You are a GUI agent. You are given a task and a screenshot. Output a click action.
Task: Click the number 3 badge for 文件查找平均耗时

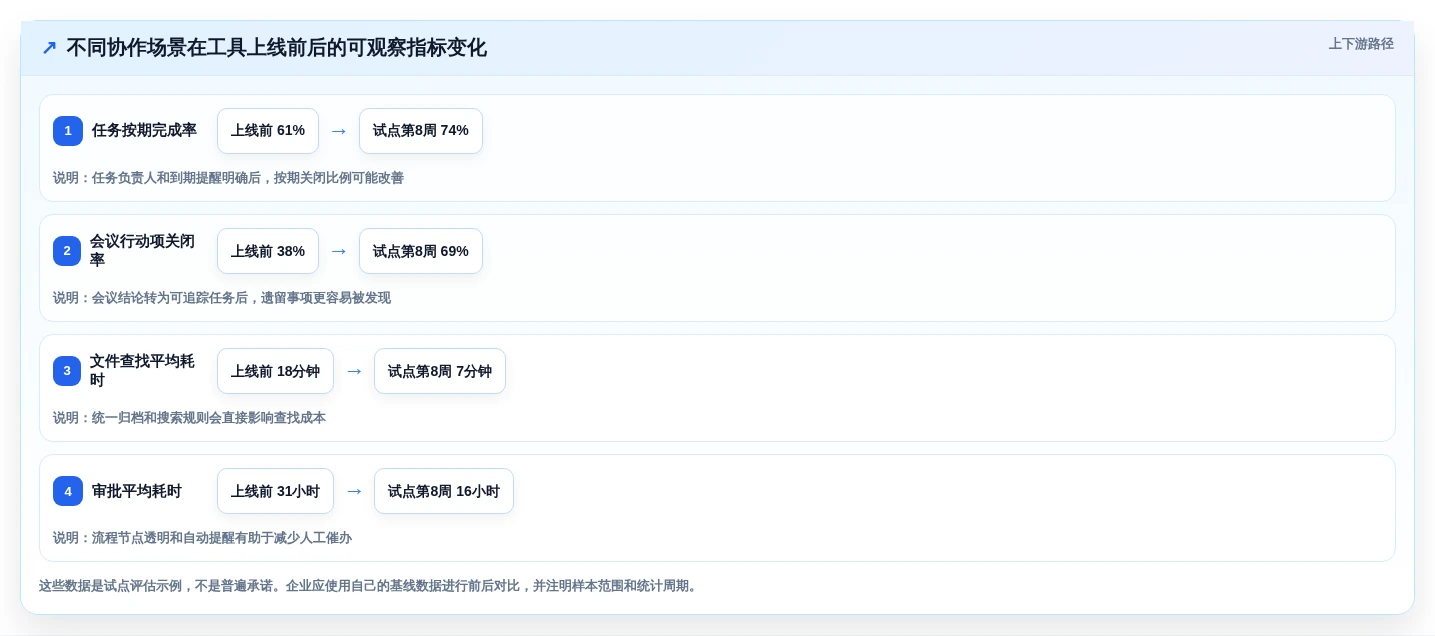[67, 371]
